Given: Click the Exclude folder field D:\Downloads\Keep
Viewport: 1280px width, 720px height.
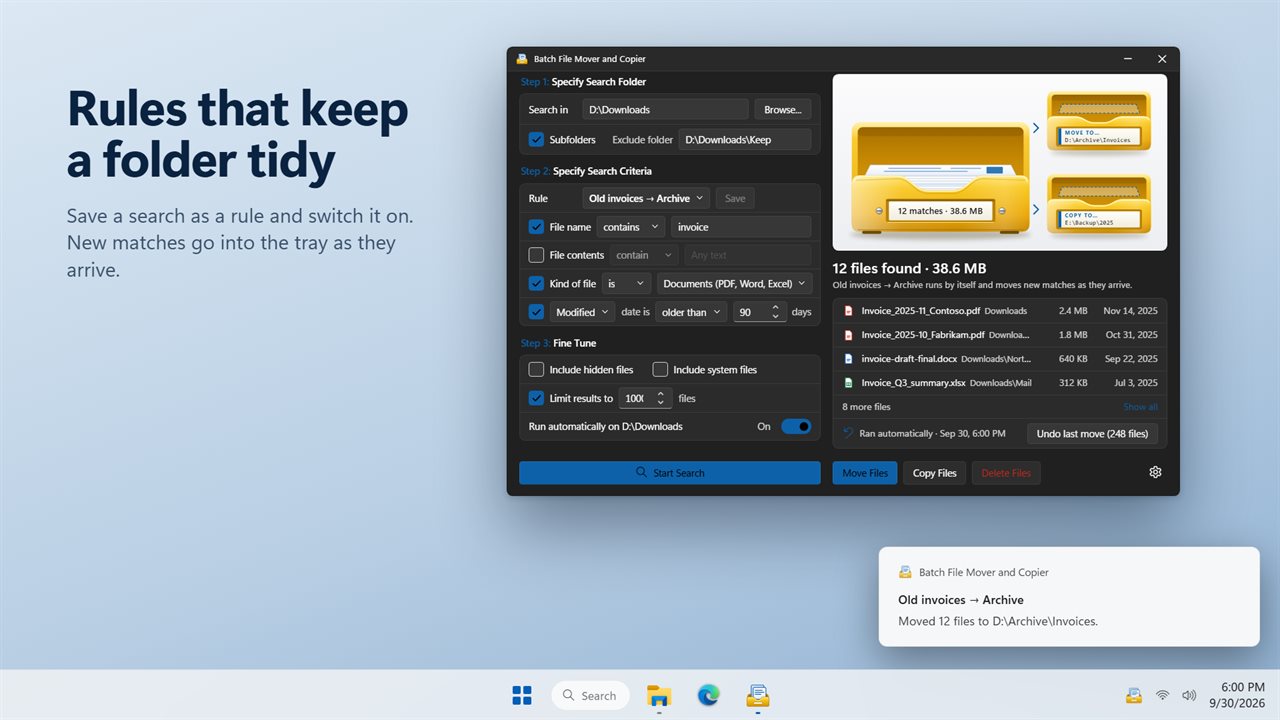Looking at the screenshot, I should pos(745,139).
